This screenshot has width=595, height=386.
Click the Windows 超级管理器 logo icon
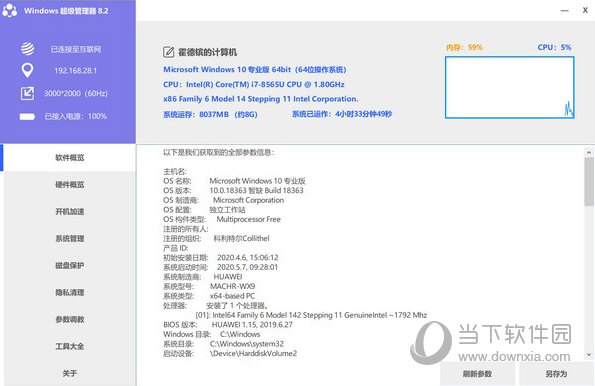click(9, 10)
